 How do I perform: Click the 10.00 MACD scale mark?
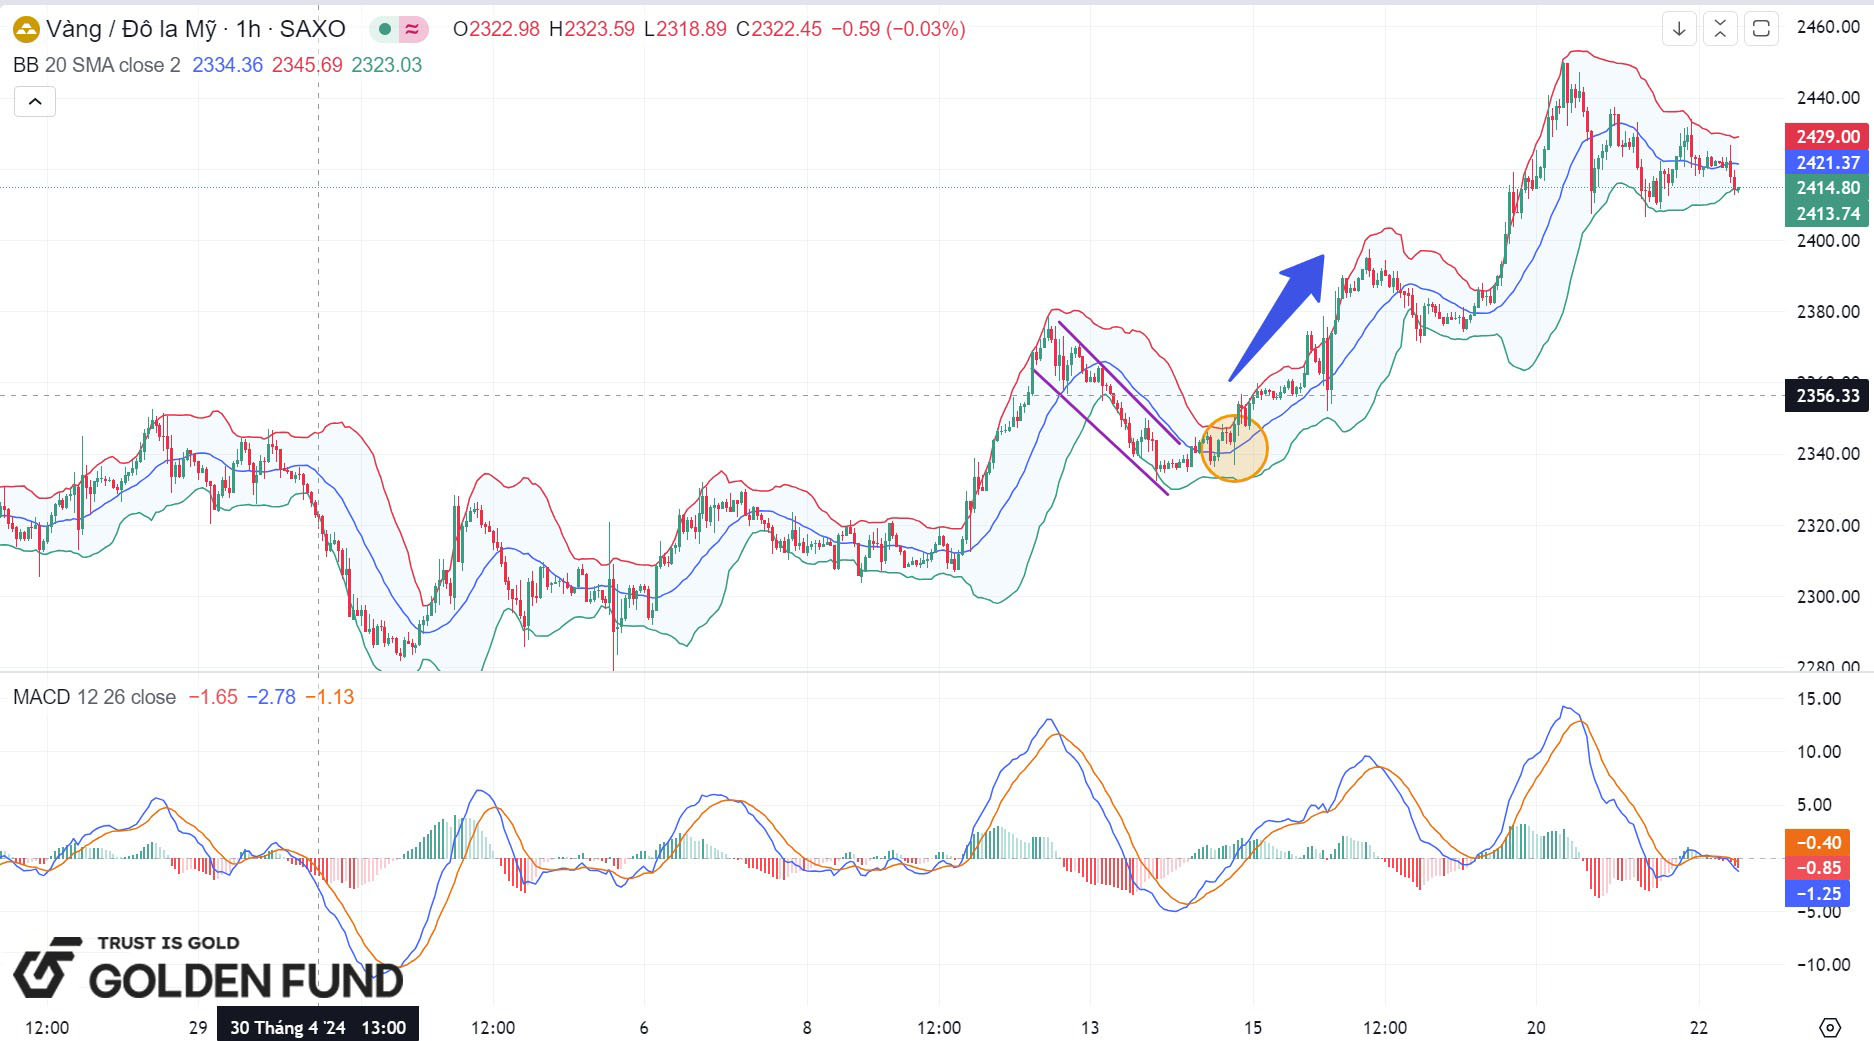coord(1819,752)
